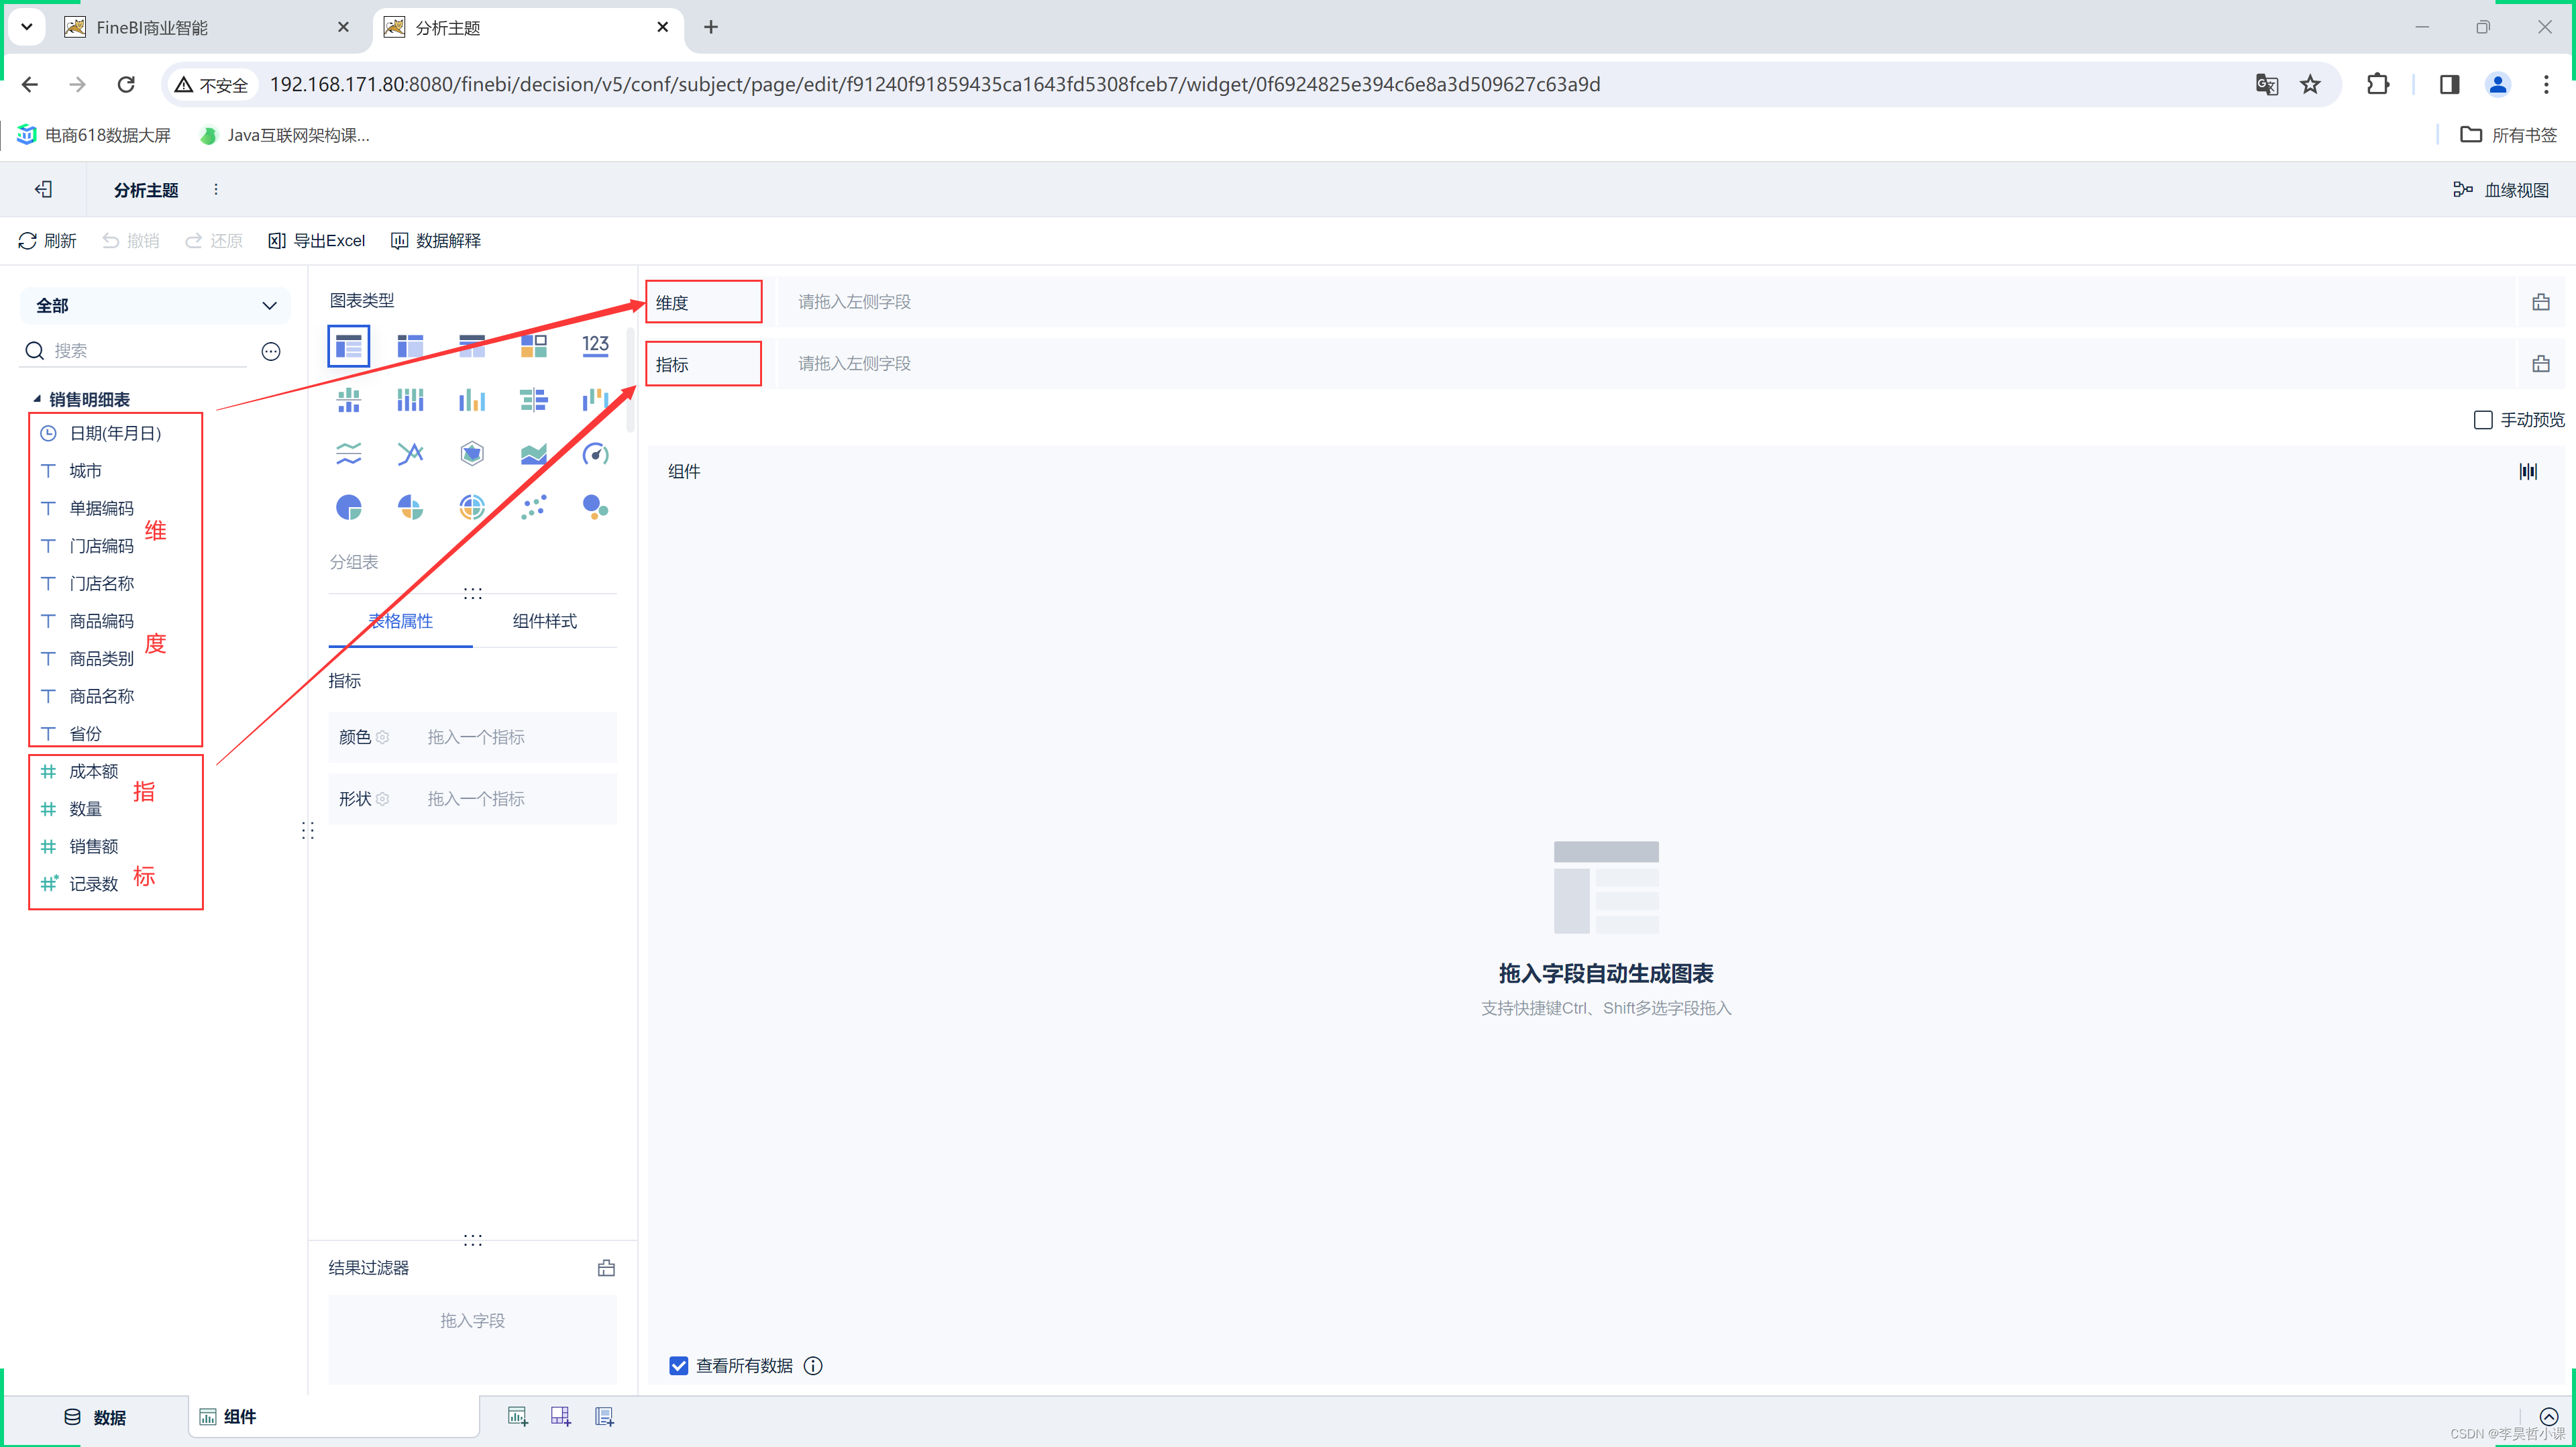
Task: Select the 城市 field
Action: tap(85, 471)
